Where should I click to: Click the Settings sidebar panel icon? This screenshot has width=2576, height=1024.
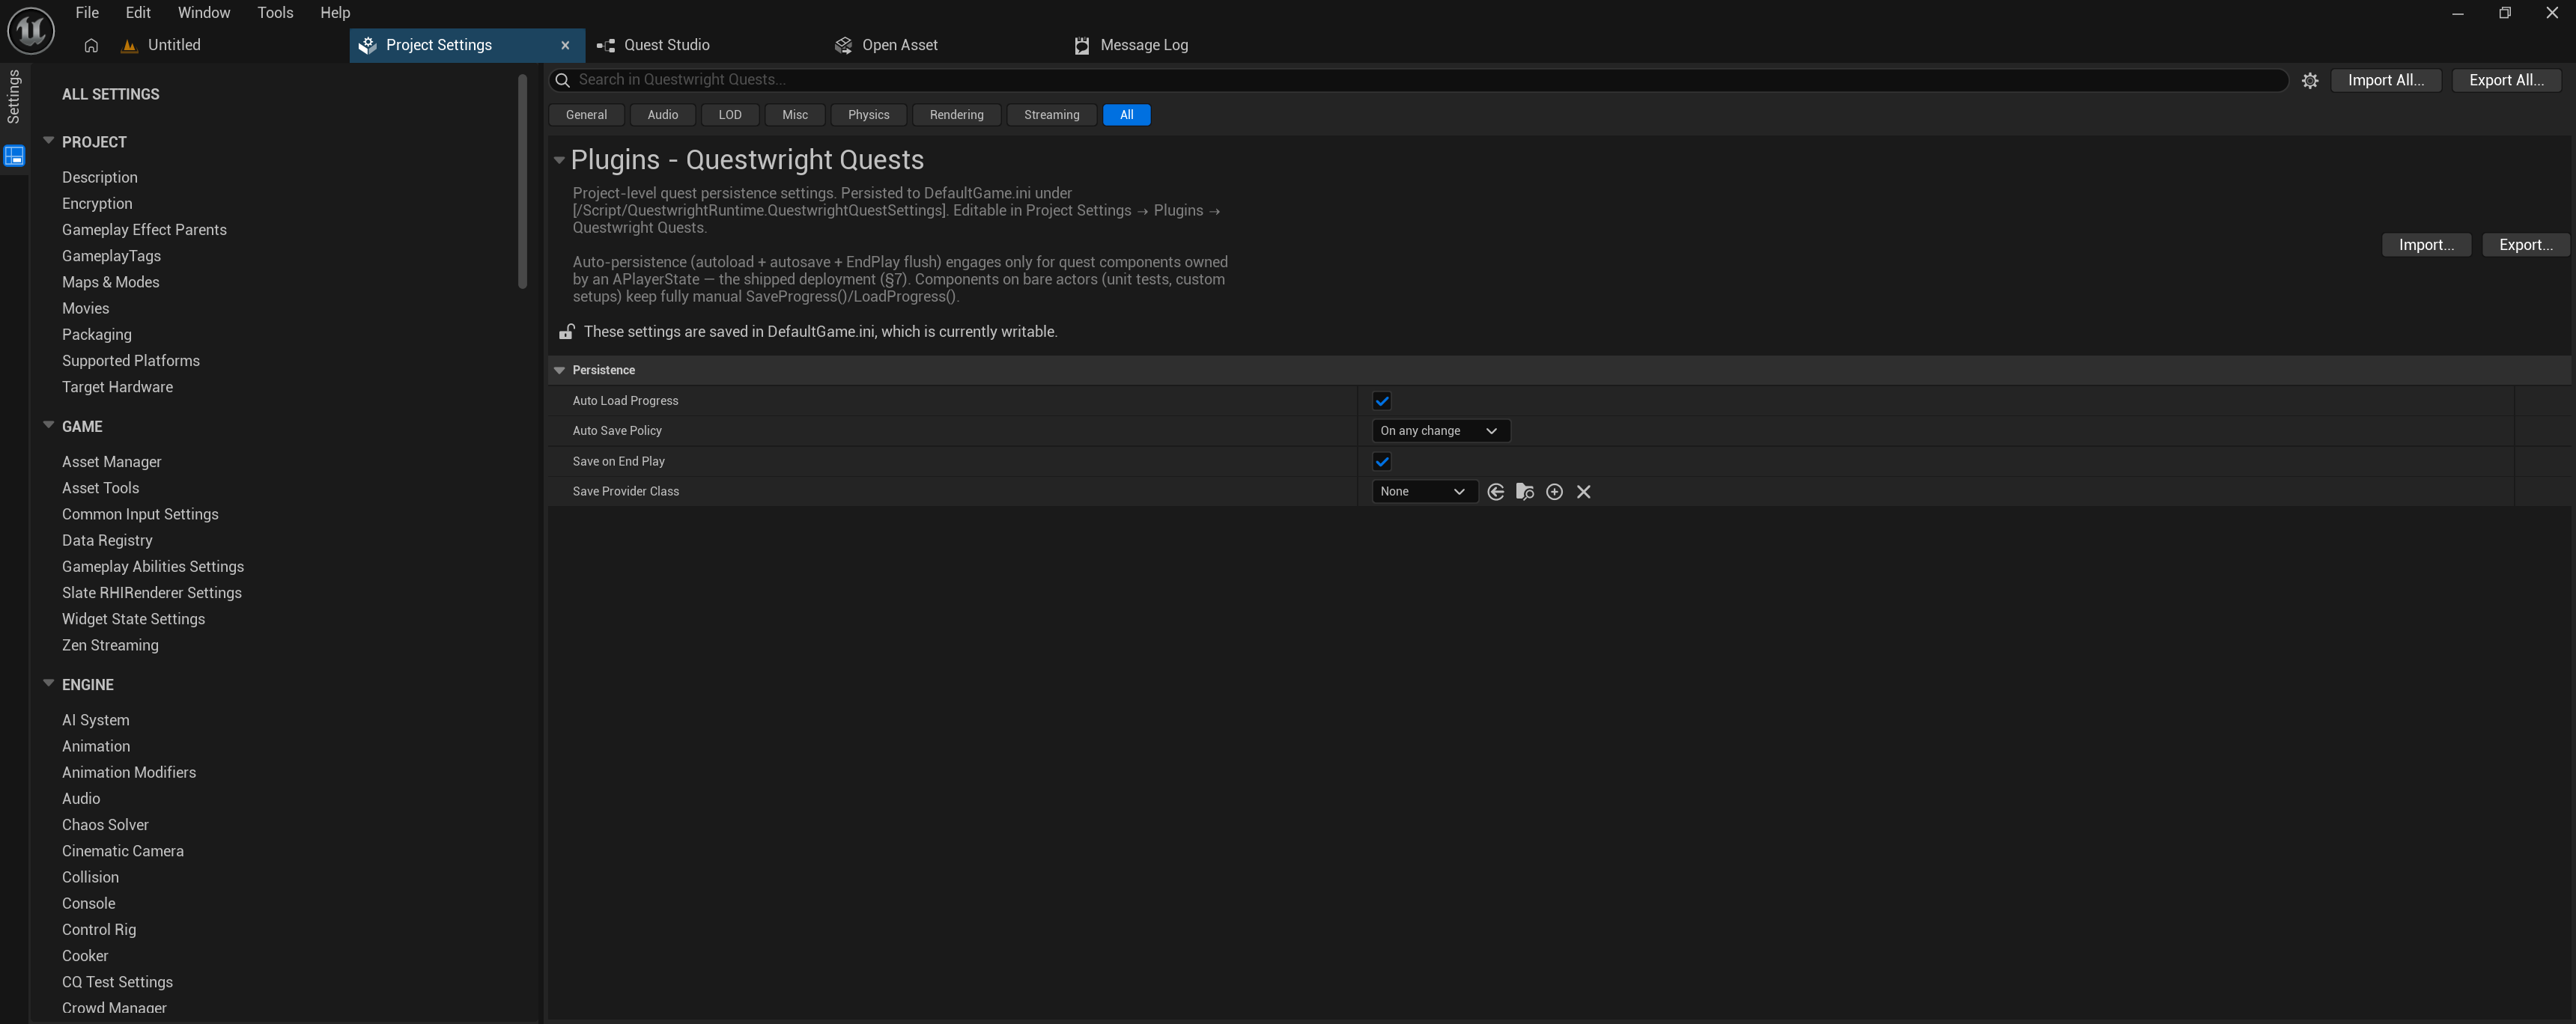pos(14,156)
